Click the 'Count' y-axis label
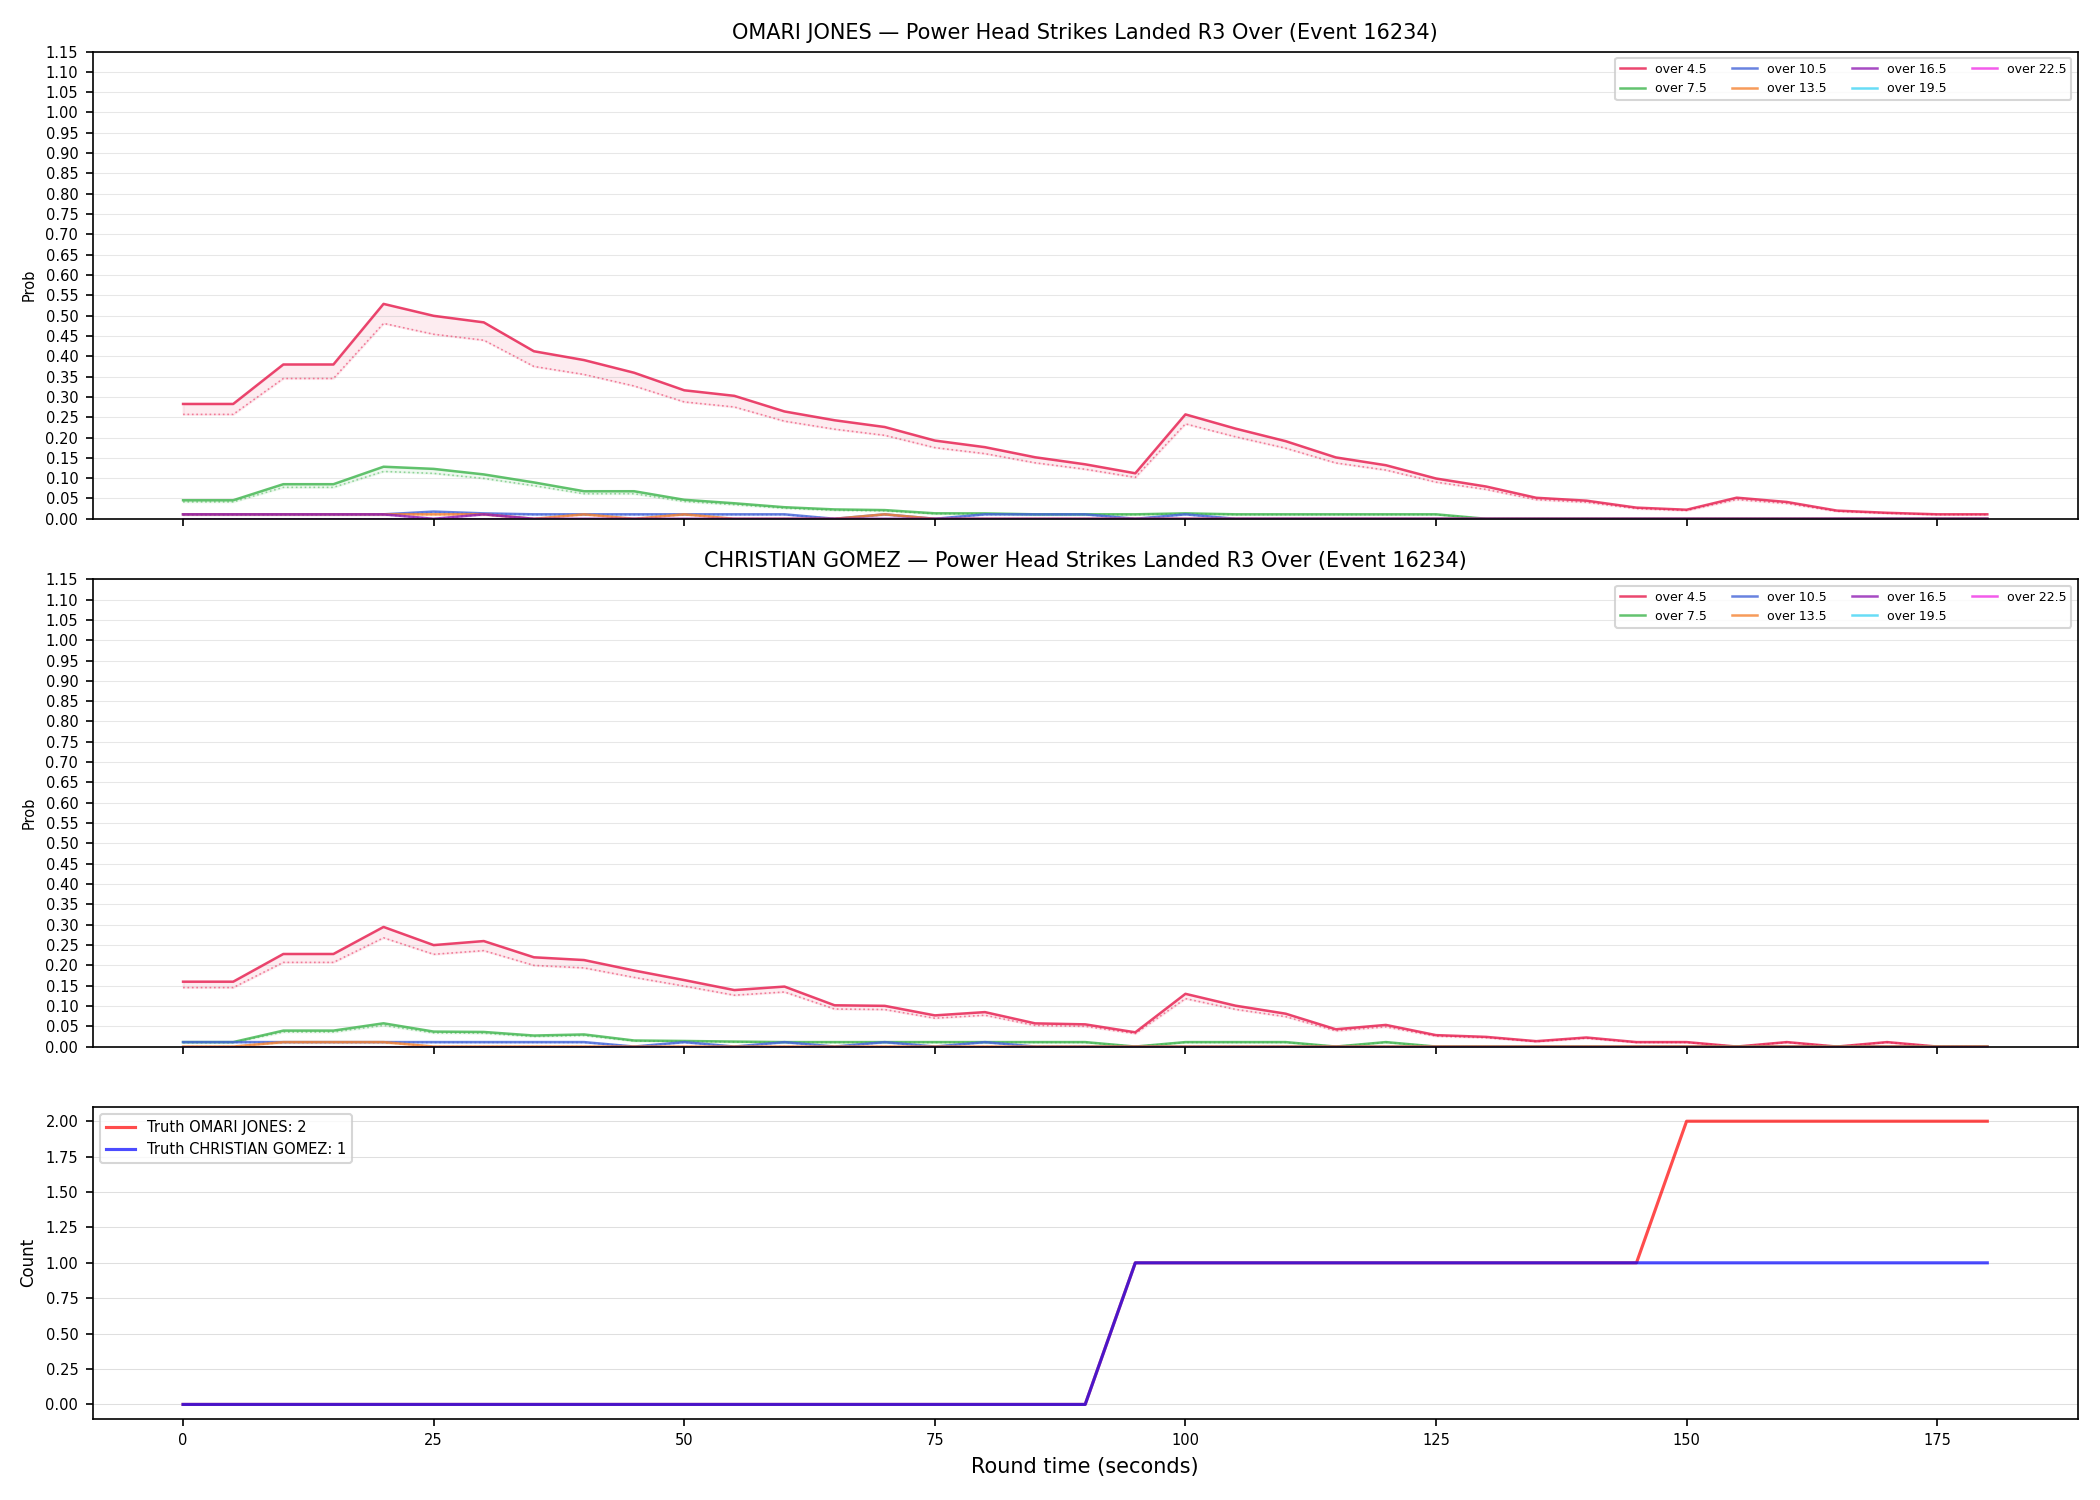2100x1500 pixels. [27, 1263]
